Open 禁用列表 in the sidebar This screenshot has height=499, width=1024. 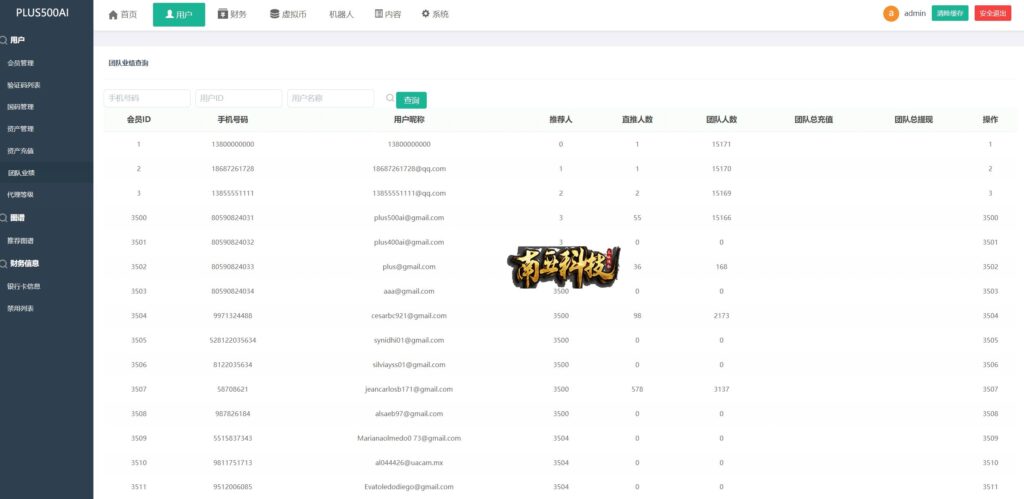click(x=20, y=308)
